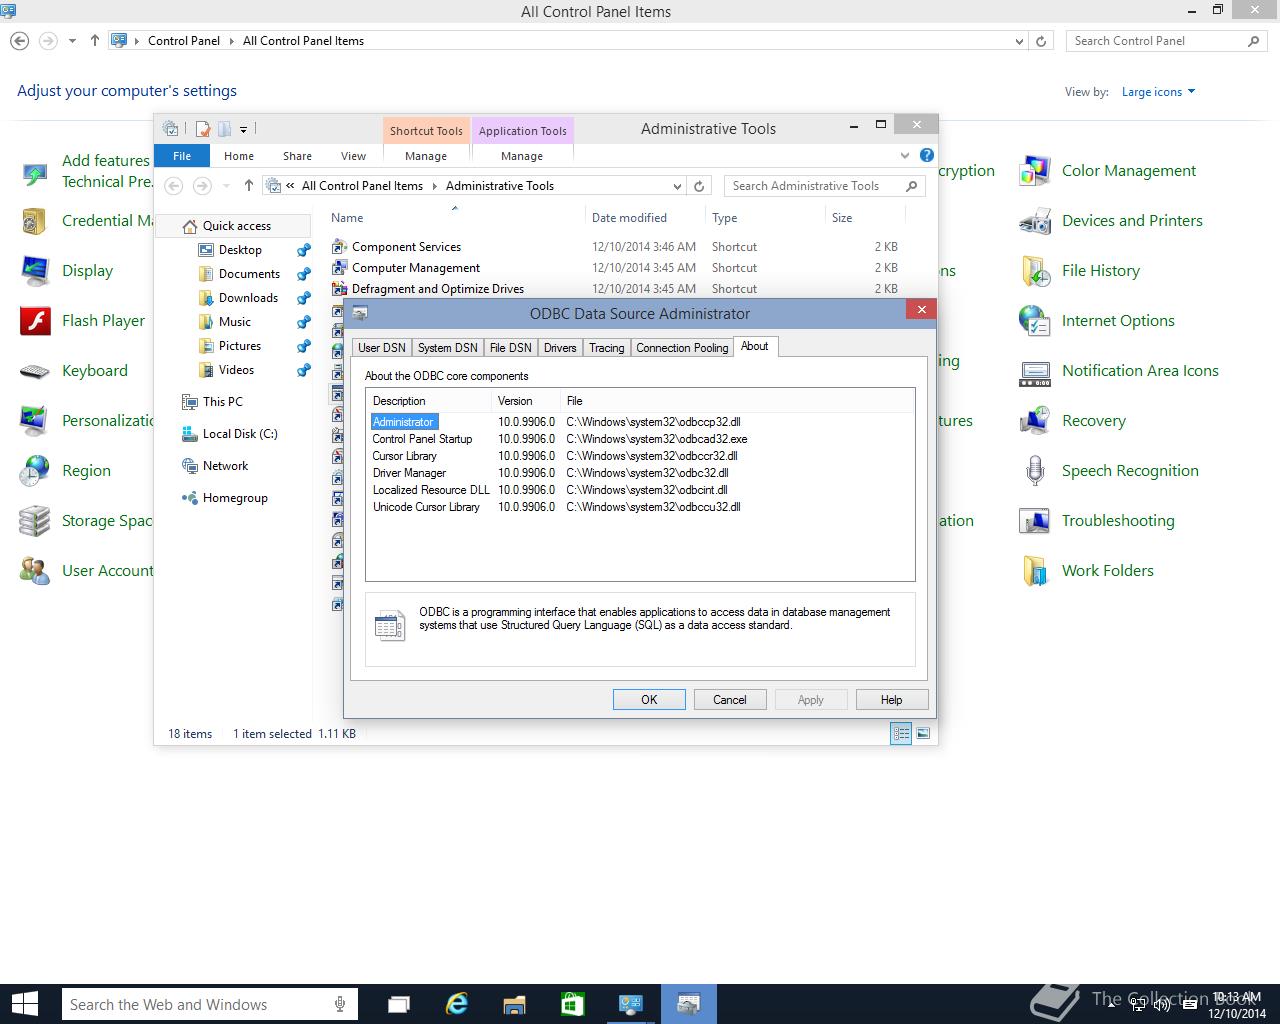Open the Color Management icon
This screenshot has width=1280, height=1024.
(x=1035, y=171)
